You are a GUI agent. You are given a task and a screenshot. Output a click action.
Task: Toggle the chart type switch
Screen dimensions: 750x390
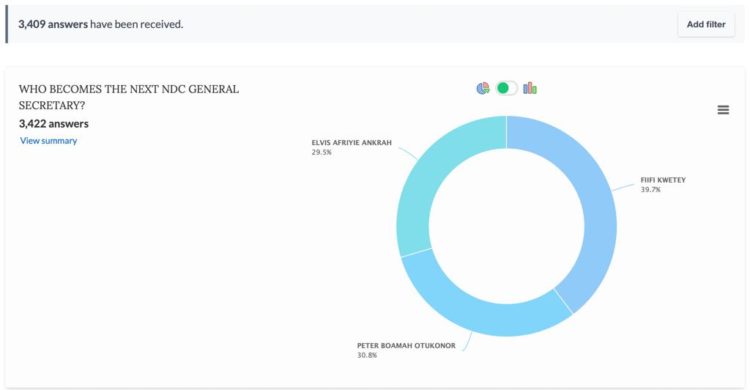[507, 88]
